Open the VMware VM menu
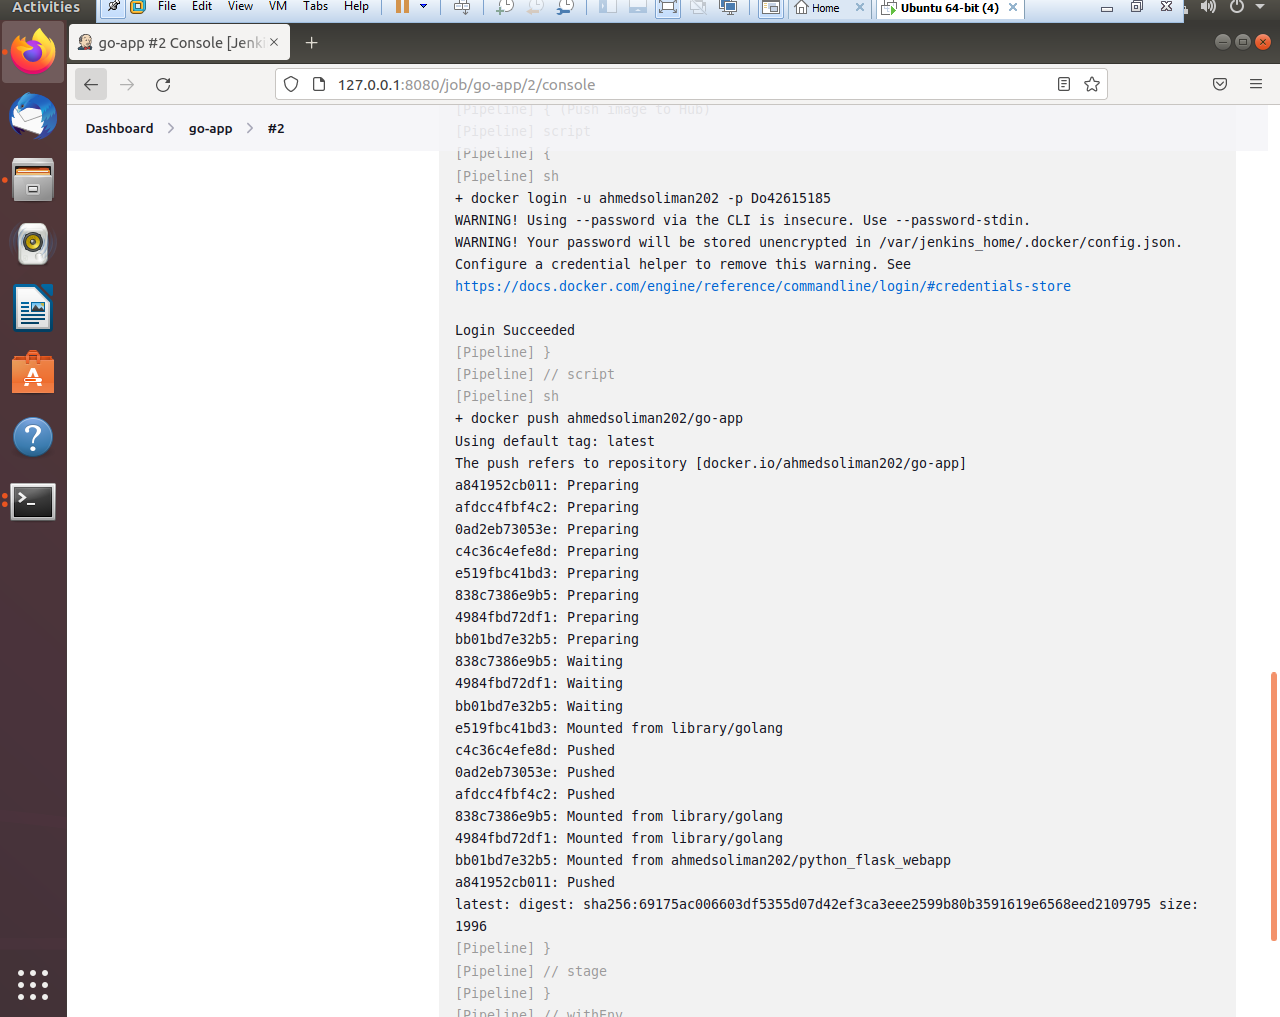The height and width of the screenshot is (1017, 1280). coord(278,6)
